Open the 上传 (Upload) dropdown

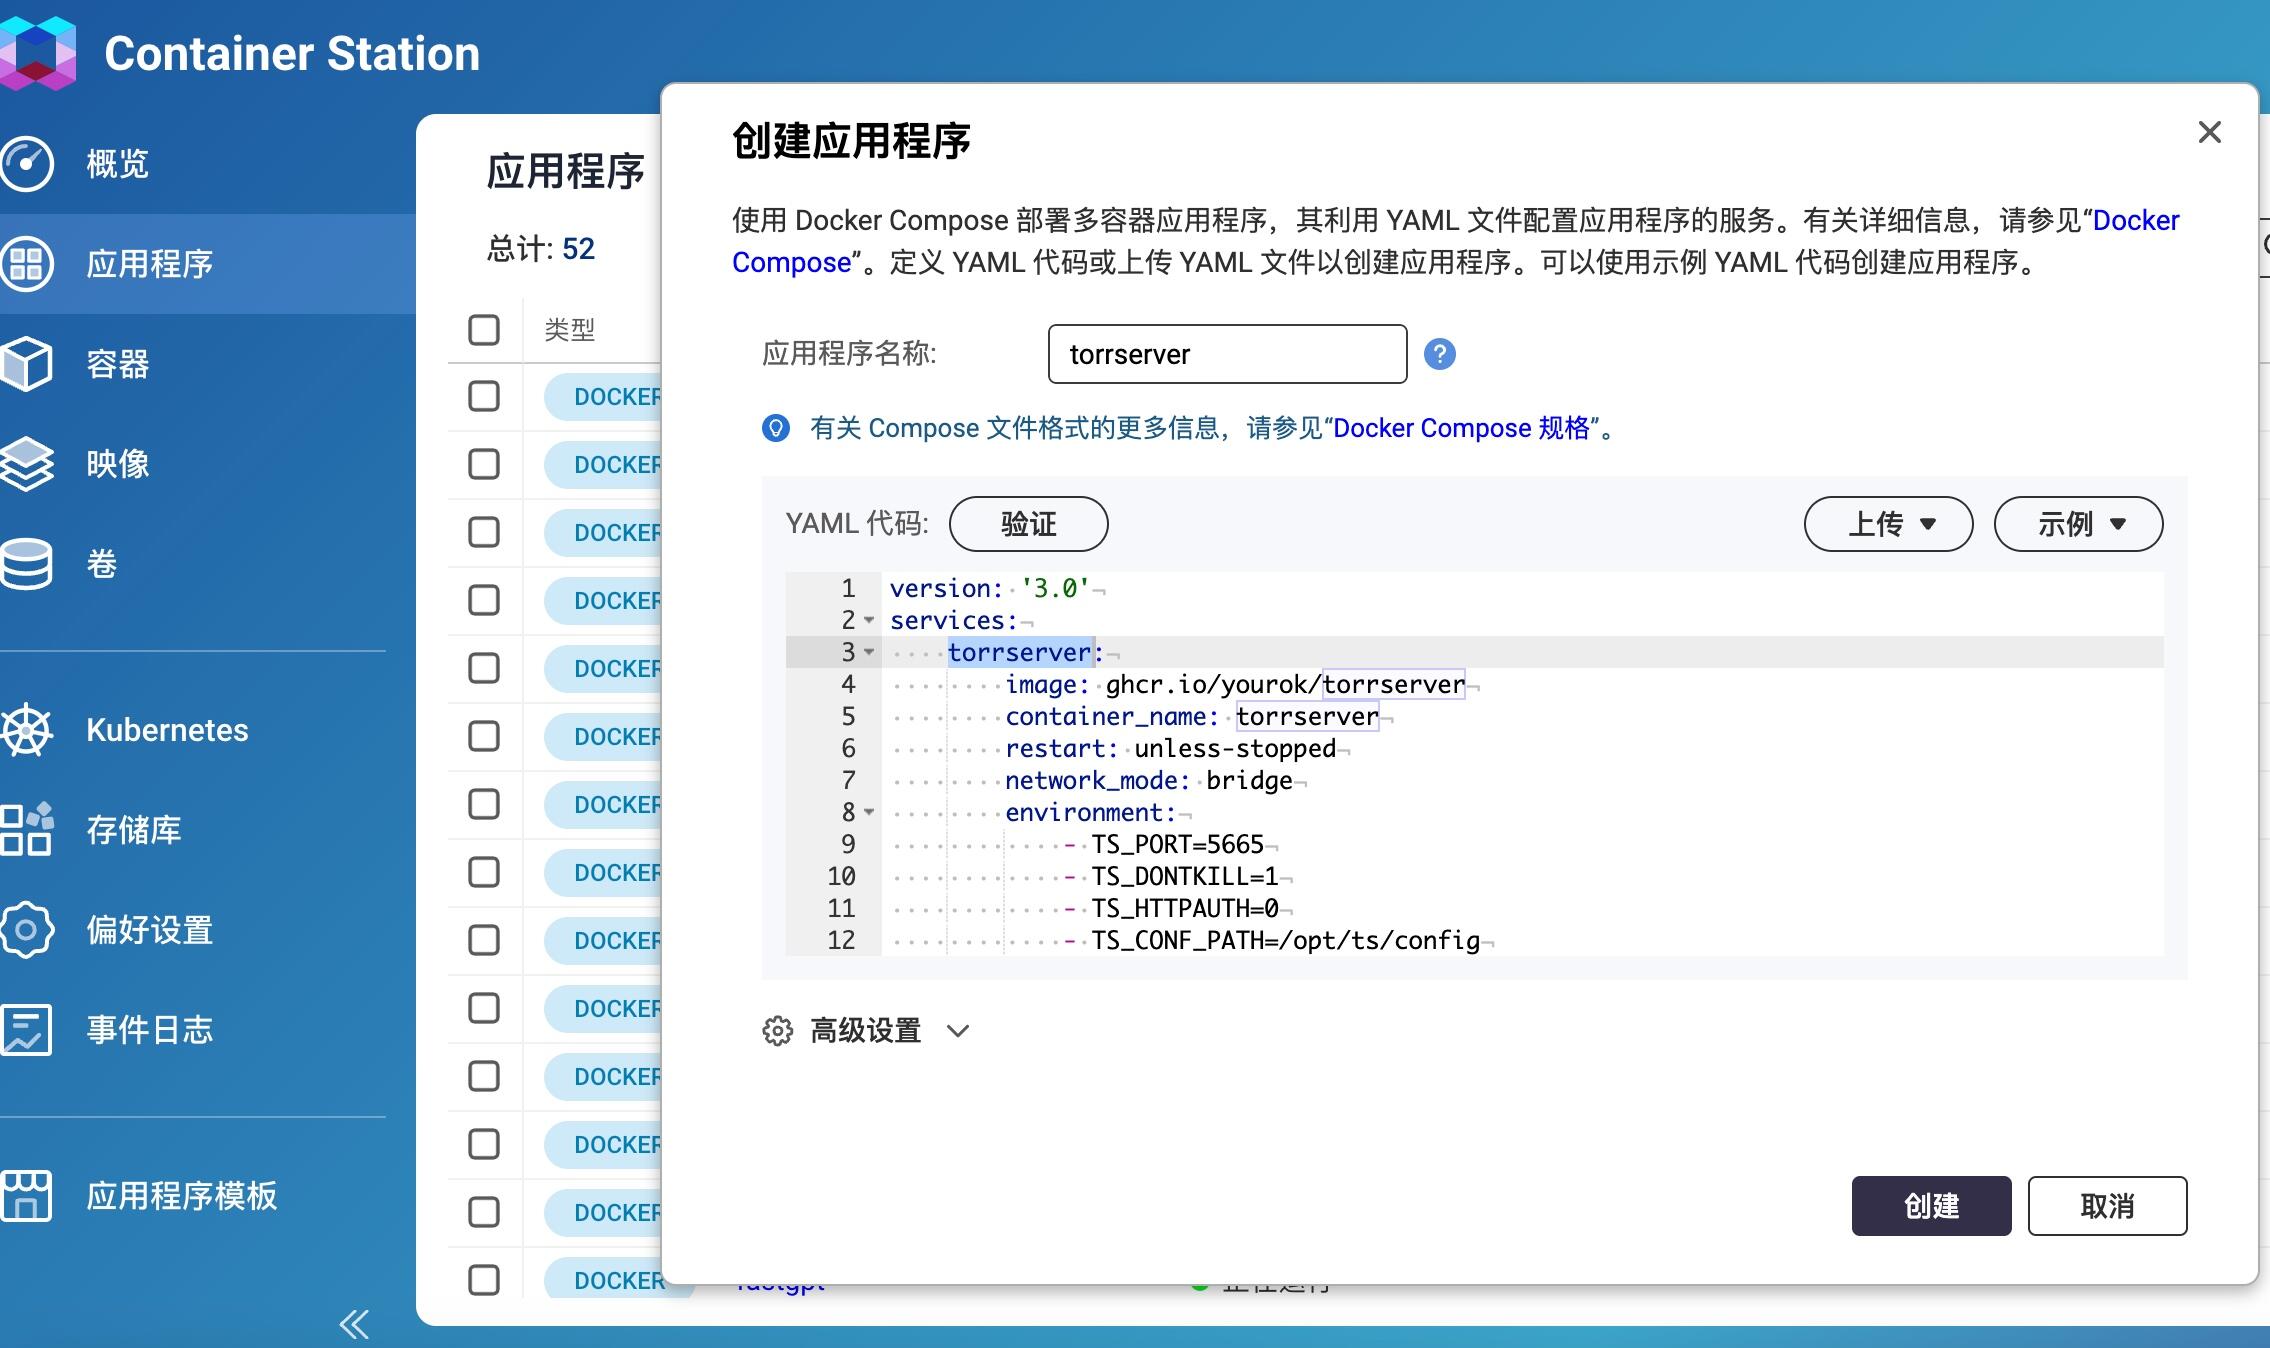click(x=1886, y=523)
